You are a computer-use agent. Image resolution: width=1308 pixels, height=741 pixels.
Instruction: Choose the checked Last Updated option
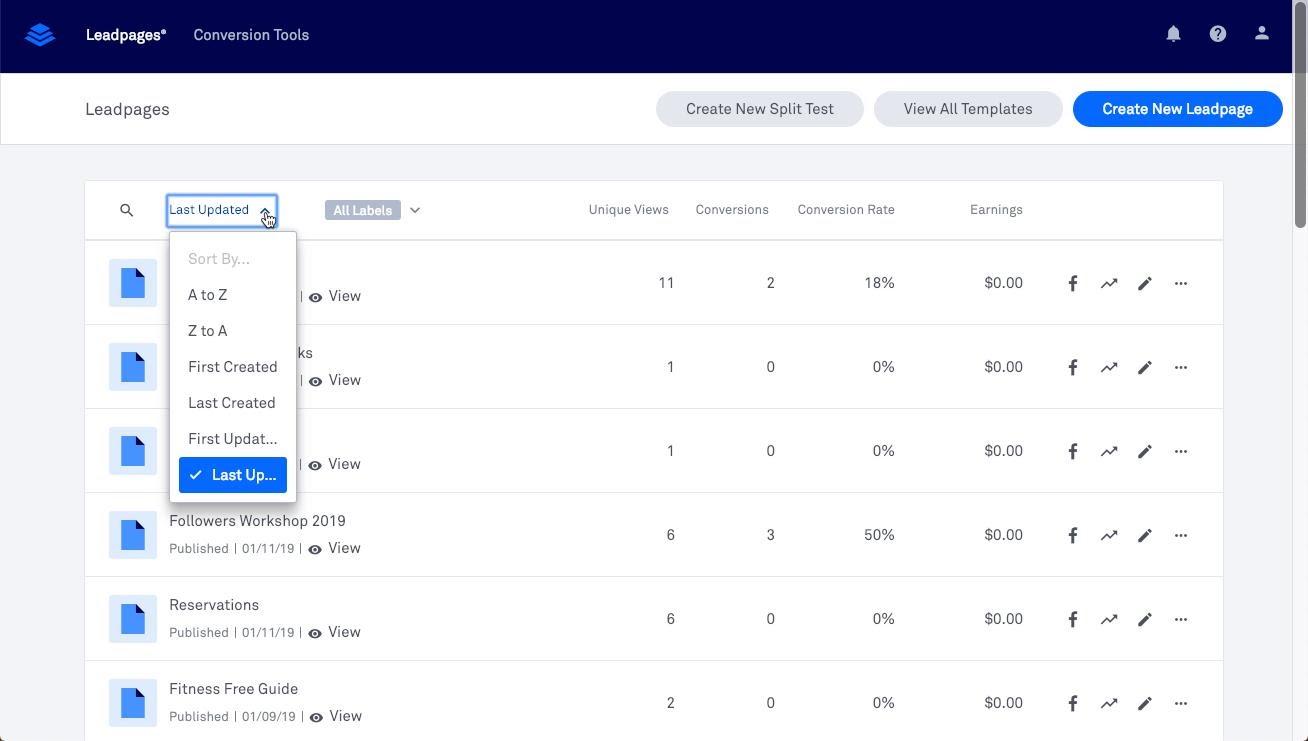click(233, 475)
